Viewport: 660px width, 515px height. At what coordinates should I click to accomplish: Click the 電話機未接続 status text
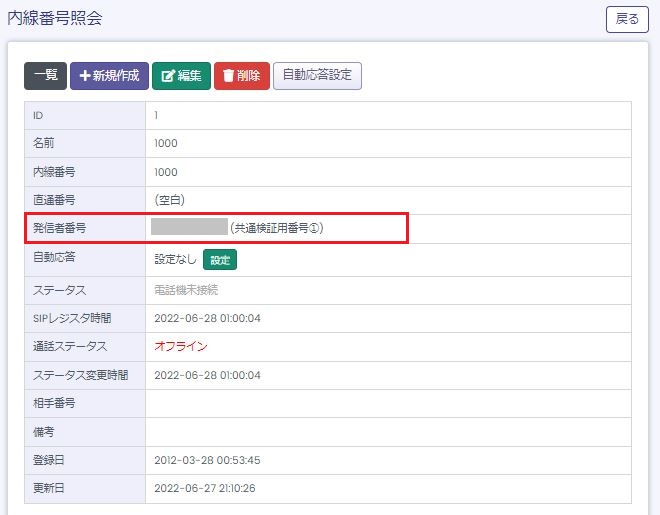[x=186, y=290]
